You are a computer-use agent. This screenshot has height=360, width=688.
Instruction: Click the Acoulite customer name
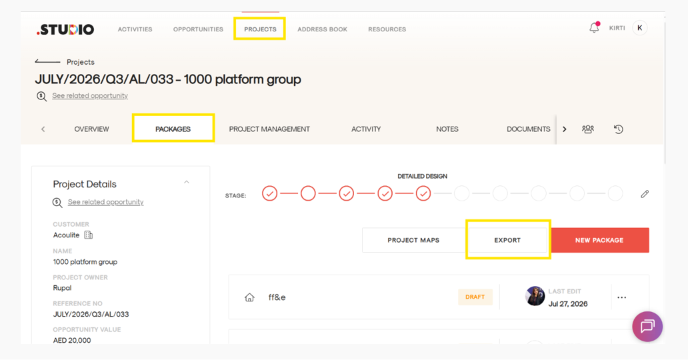point(66,235)
